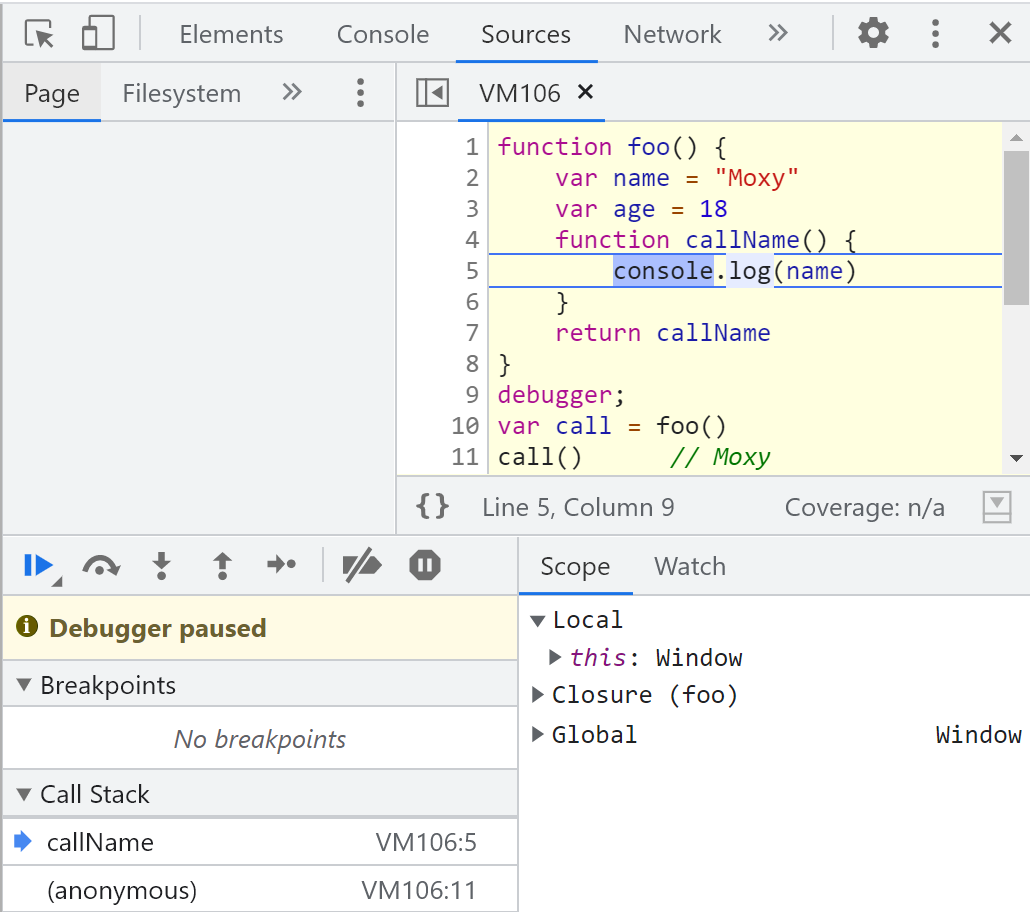Viewport: 1030px width, 912px height.
Task: Hide the navigator sidebar pane
Action: coord(432,93)
